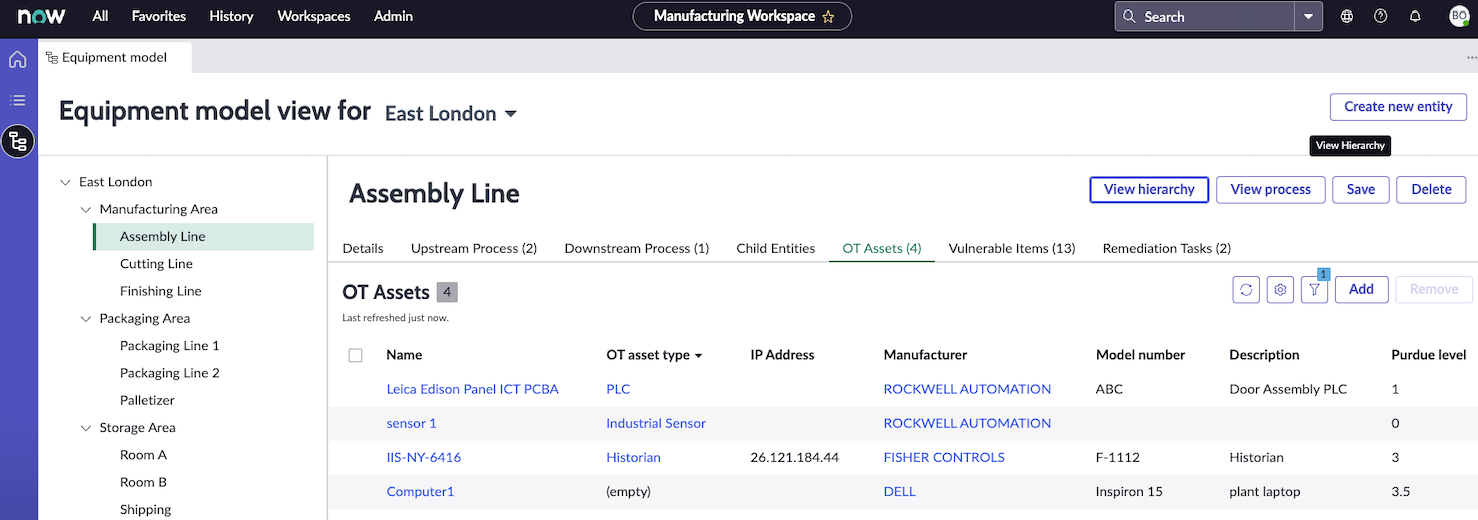Collapse the Manufacturing Area node
This screenshot has height=520, width=1478.
point(86,209)
